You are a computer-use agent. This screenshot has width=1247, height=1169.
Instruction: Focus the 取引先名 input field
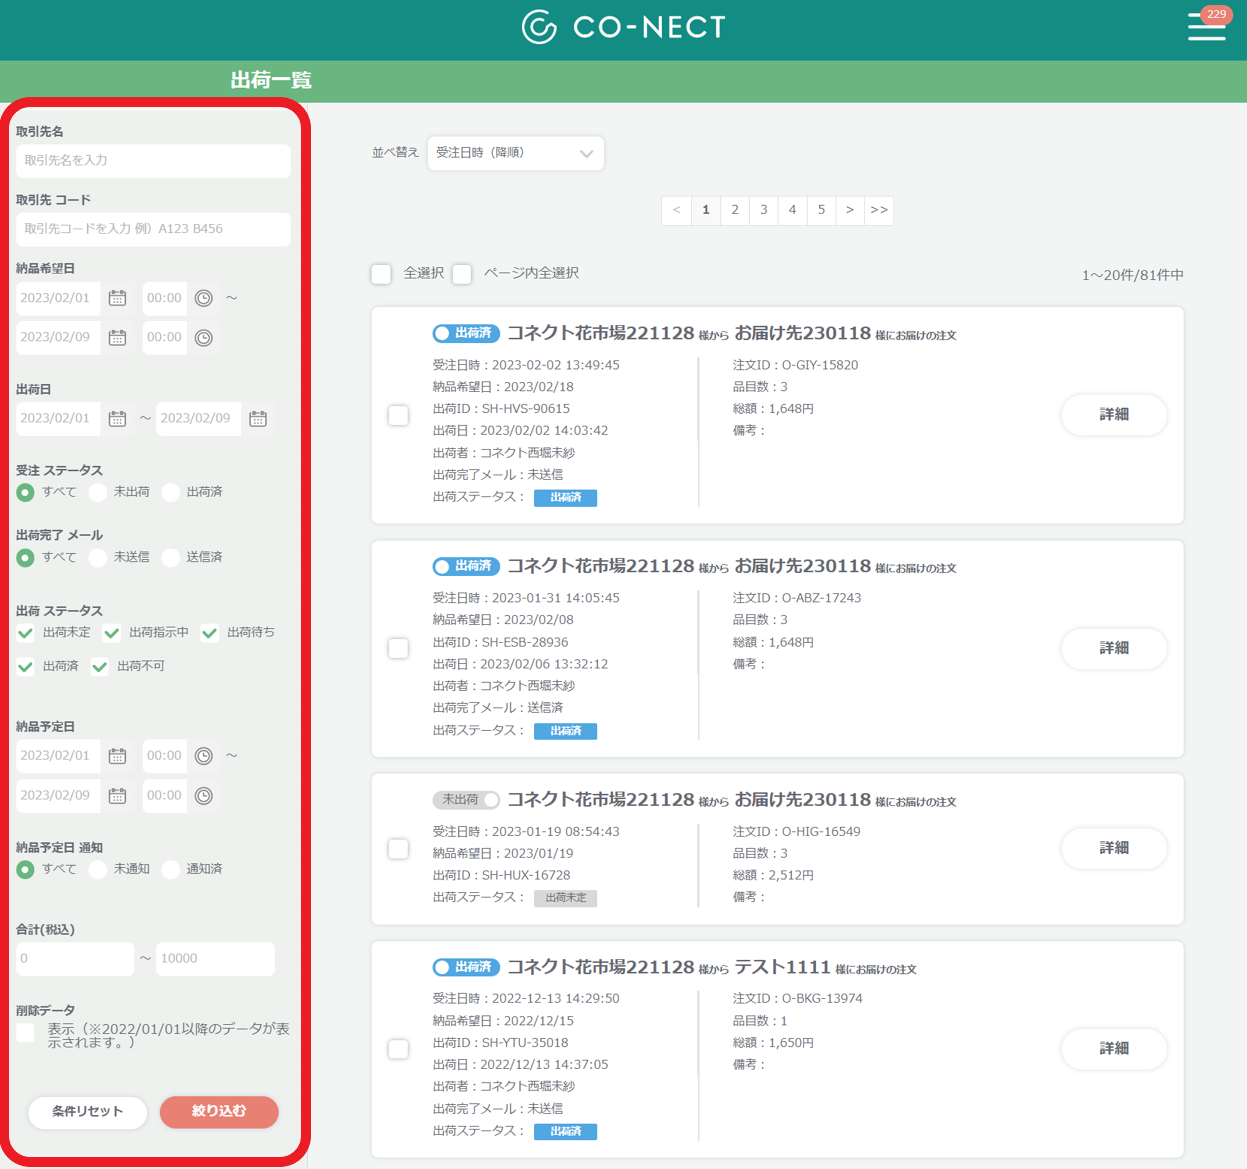click(153, 161)
